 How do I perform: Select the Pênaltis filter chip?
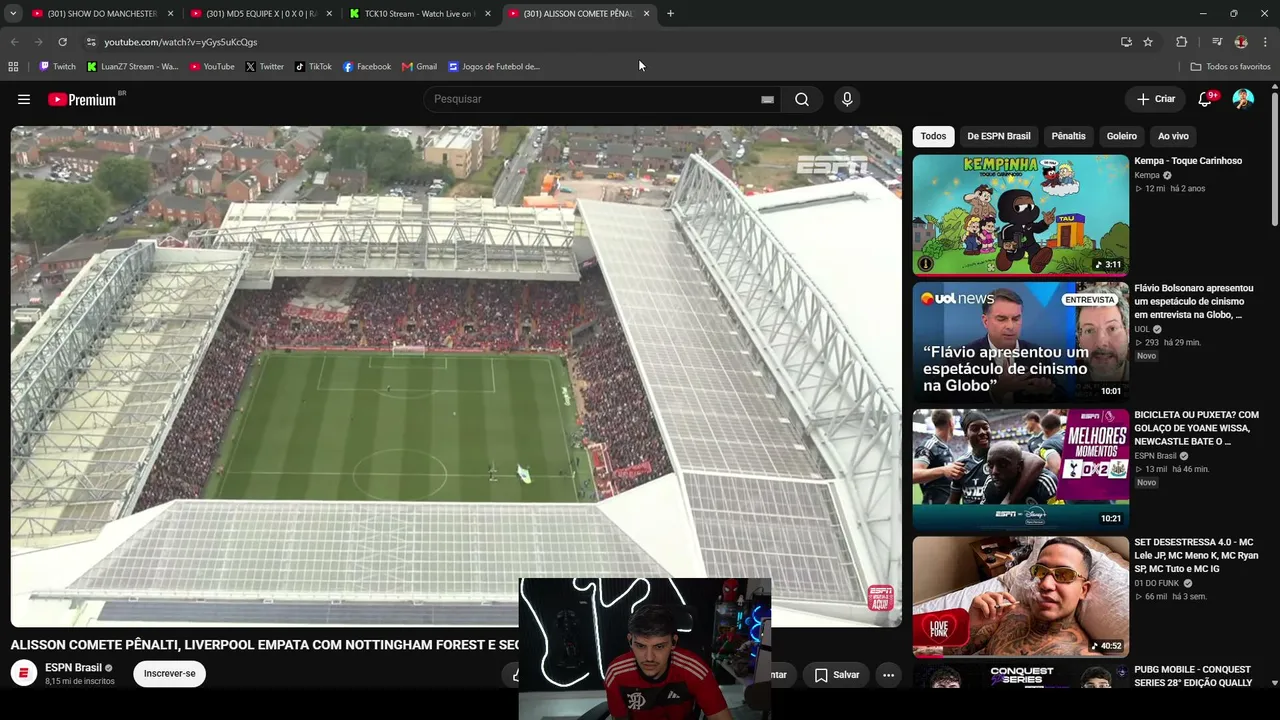pyautogui.click(x=1068, y=136)
